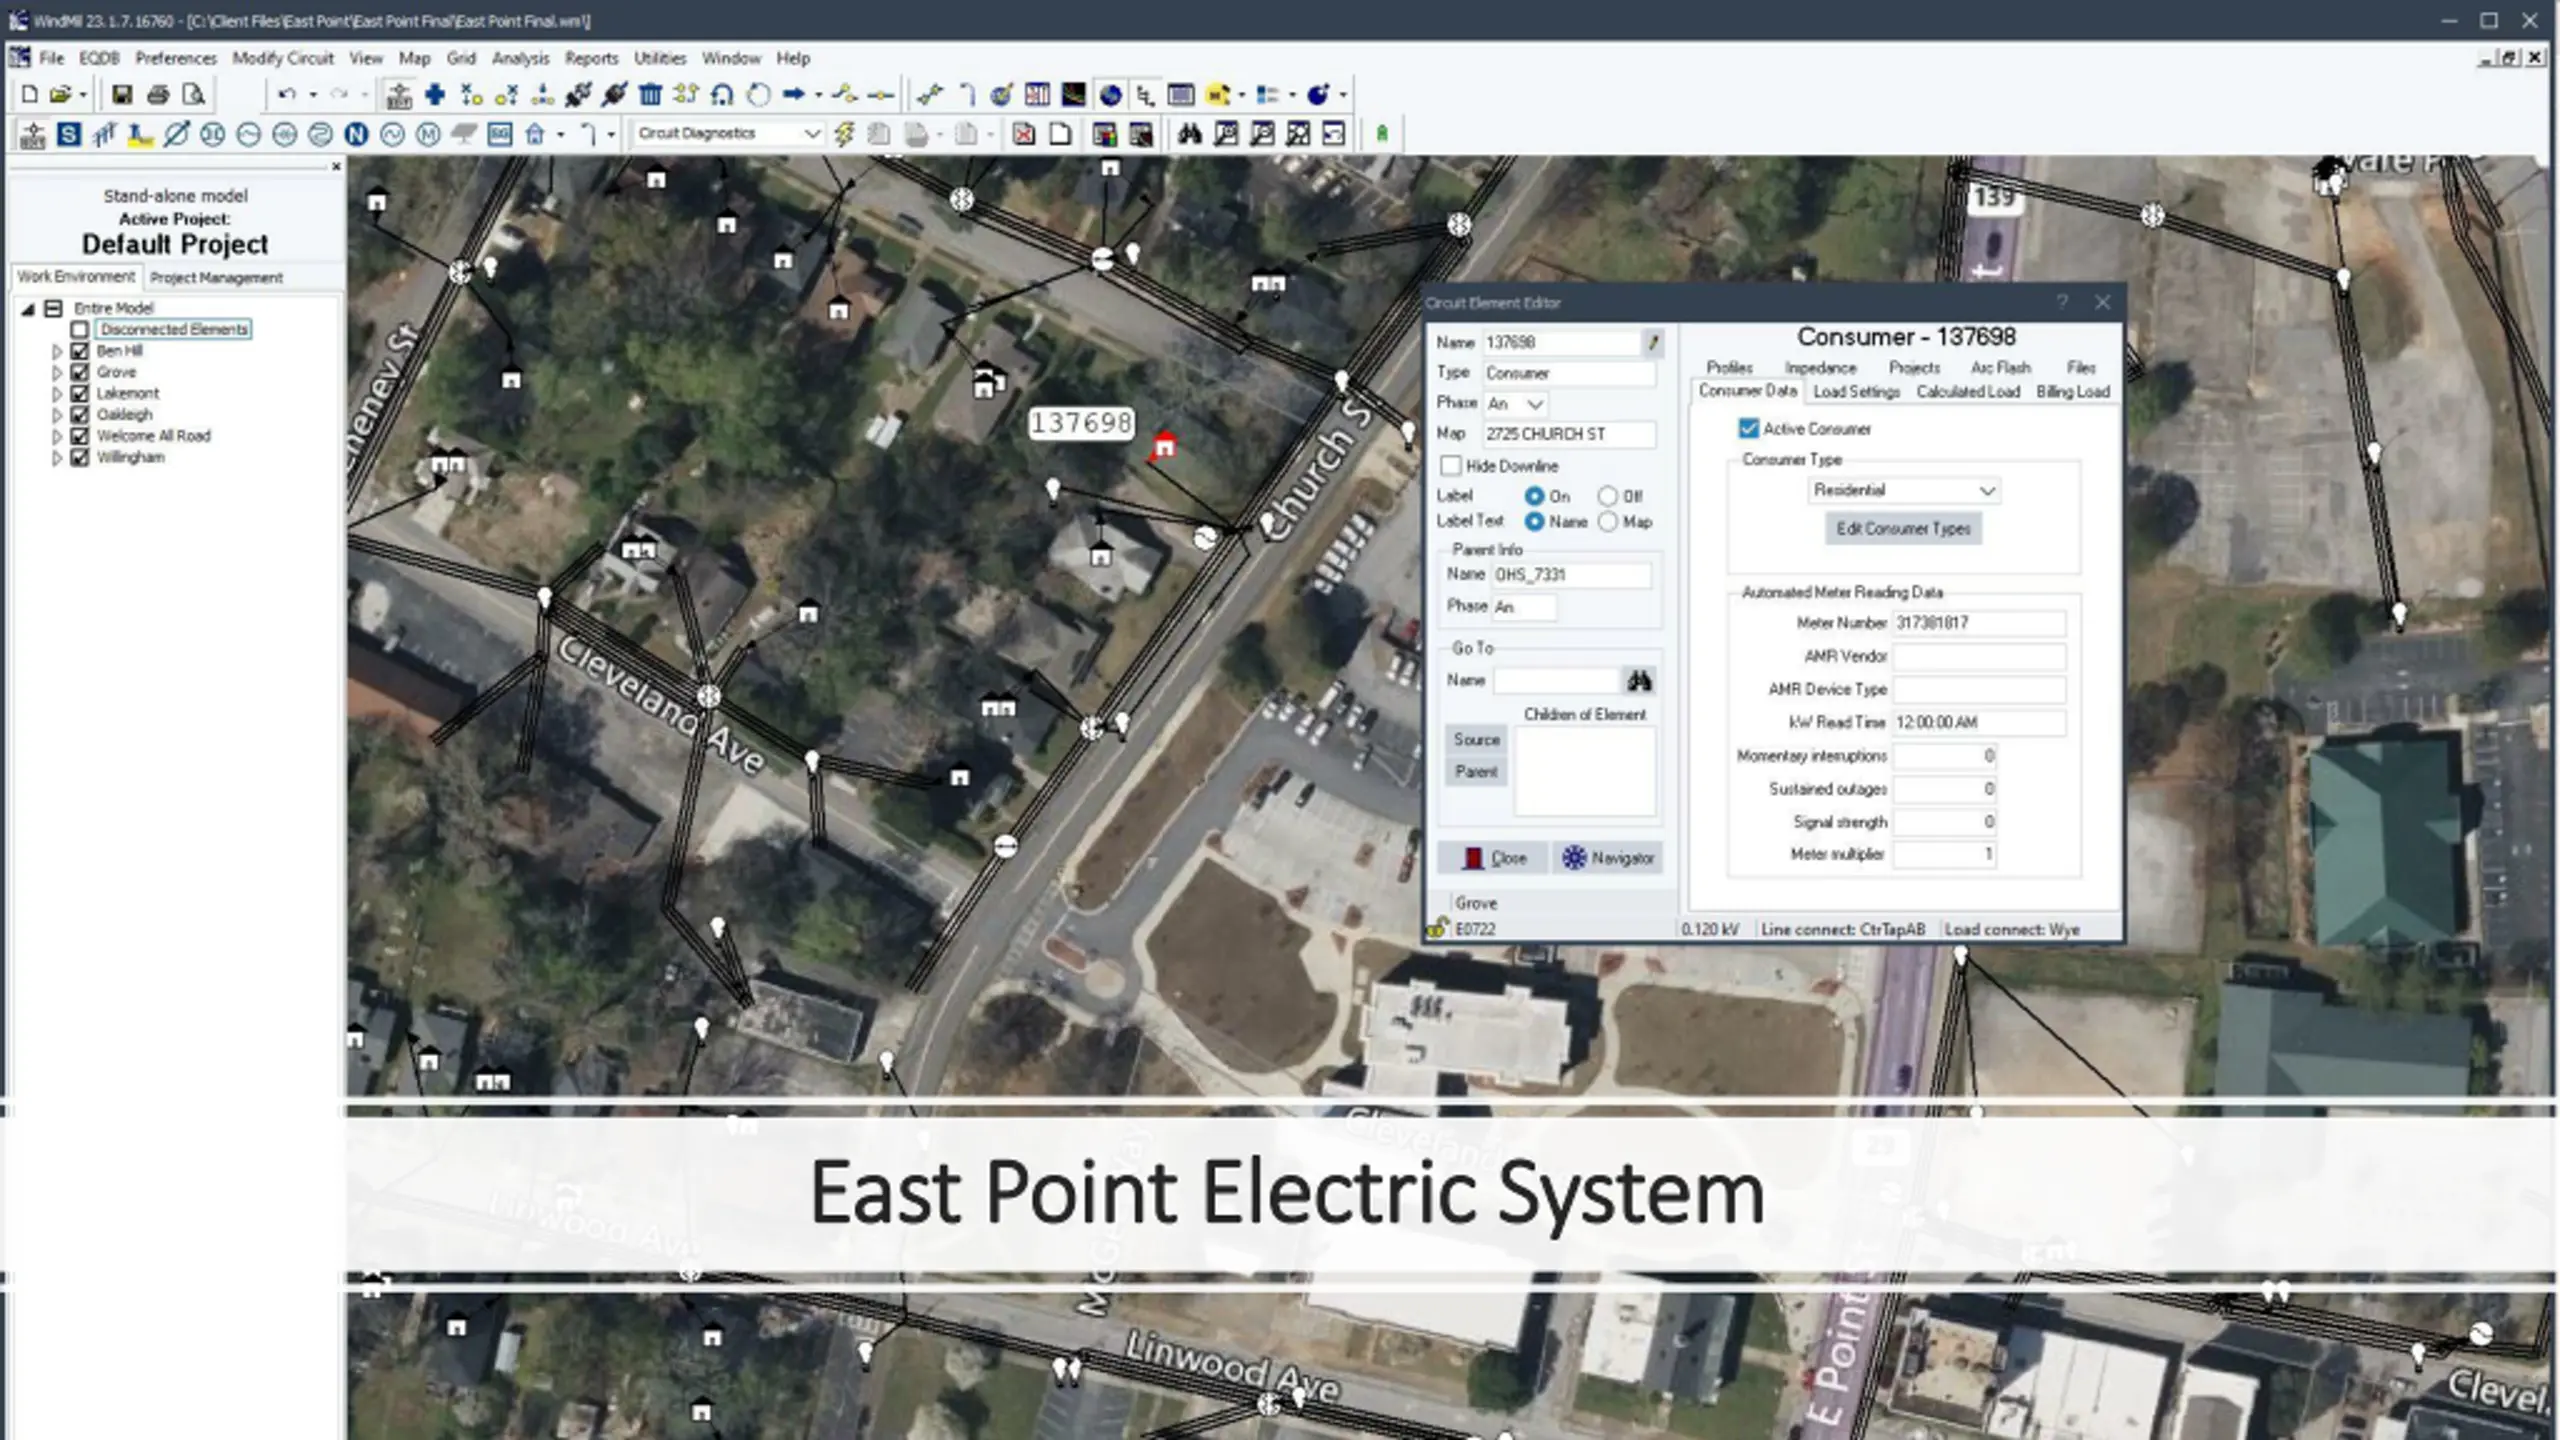Viewport: 2560px width, 1440px height.
Task: Click the green indicator icon on toolbar
Action: [x=1382, y=134]
